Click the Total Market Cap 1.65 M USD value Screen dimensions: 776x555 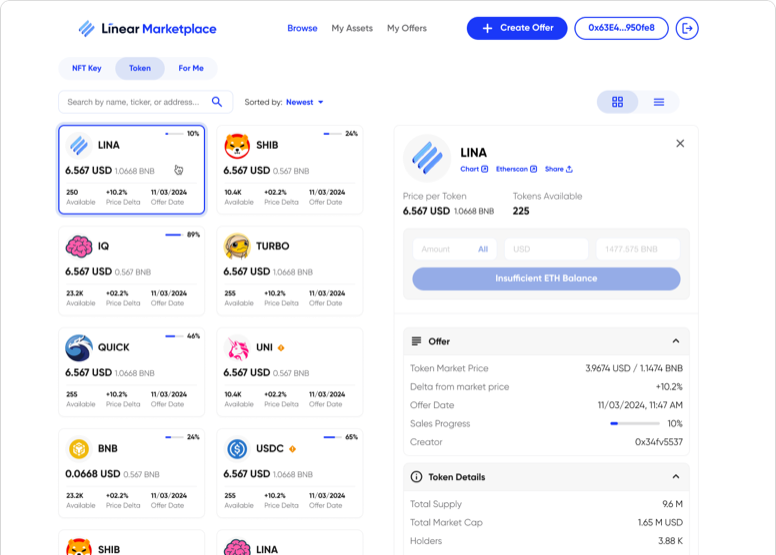pyautogui.click(x=660, y=523)
